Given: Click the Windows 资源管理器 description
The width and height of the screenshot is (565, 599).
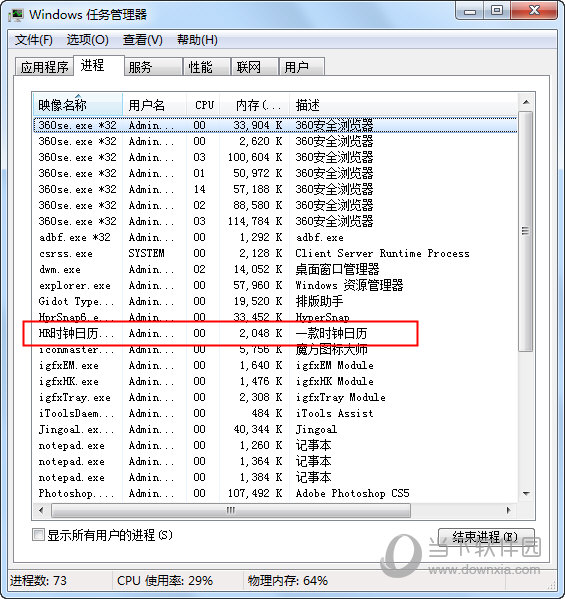Looking at the screenshot, I should coord(349,286).
